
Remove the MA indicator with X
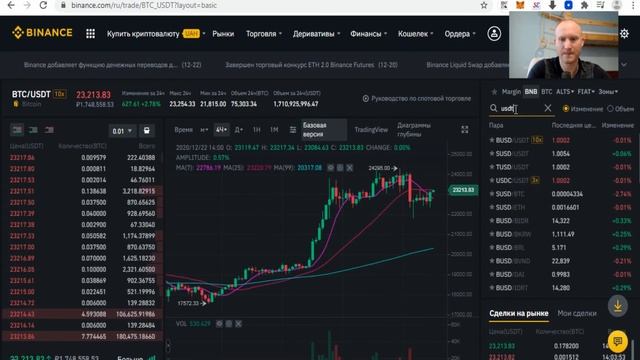[x=350, y=167]
